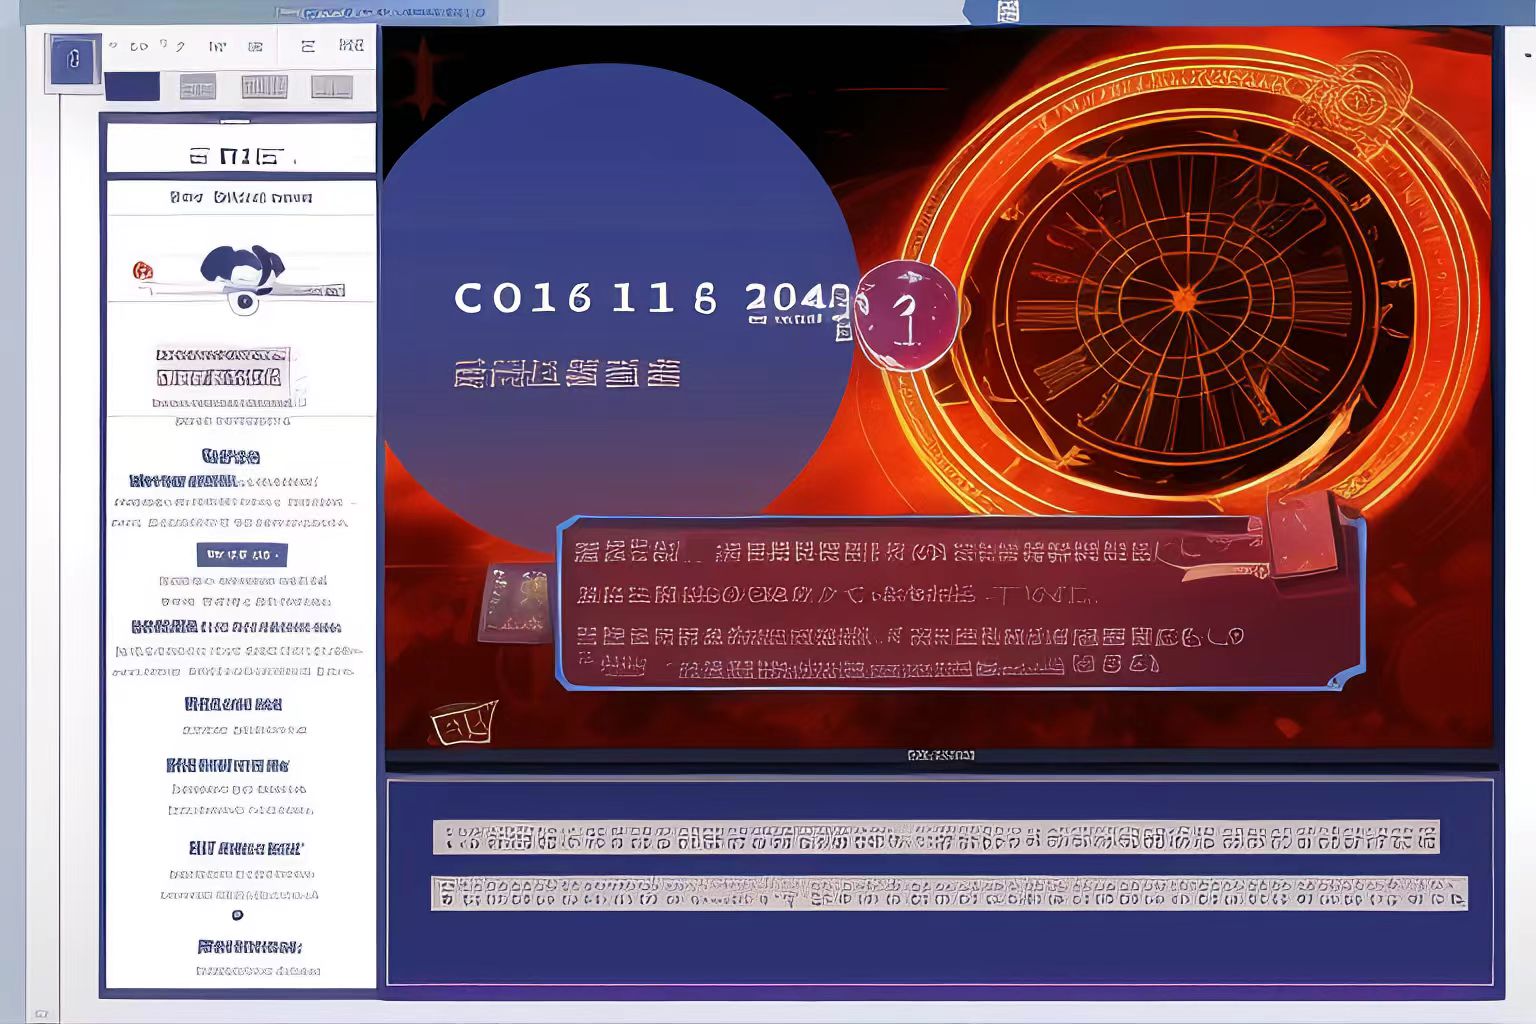Select the second gray thumbnail in sidebar toolbar

[197, 88]
